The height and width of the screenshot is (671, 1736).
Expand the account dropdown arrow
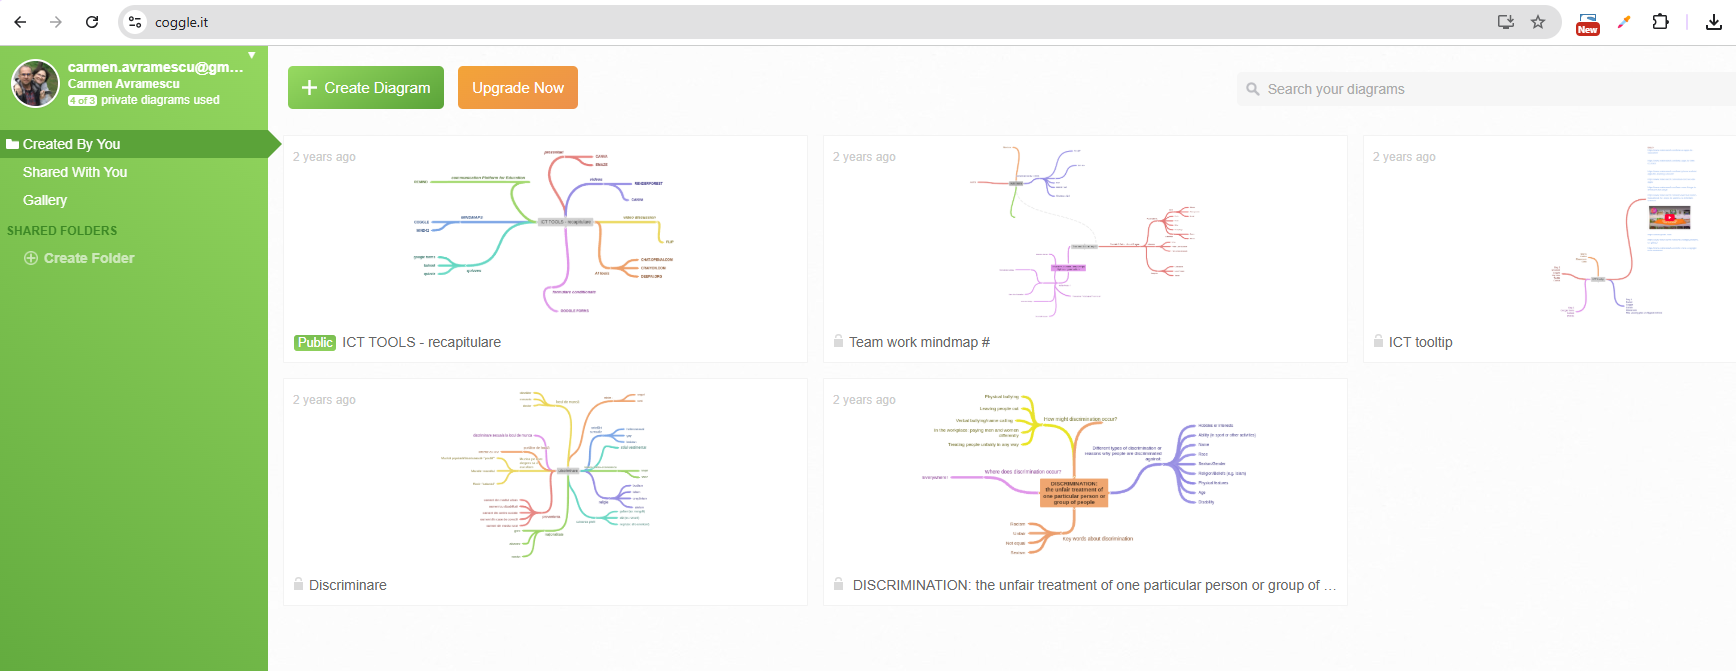pos(252,55)
